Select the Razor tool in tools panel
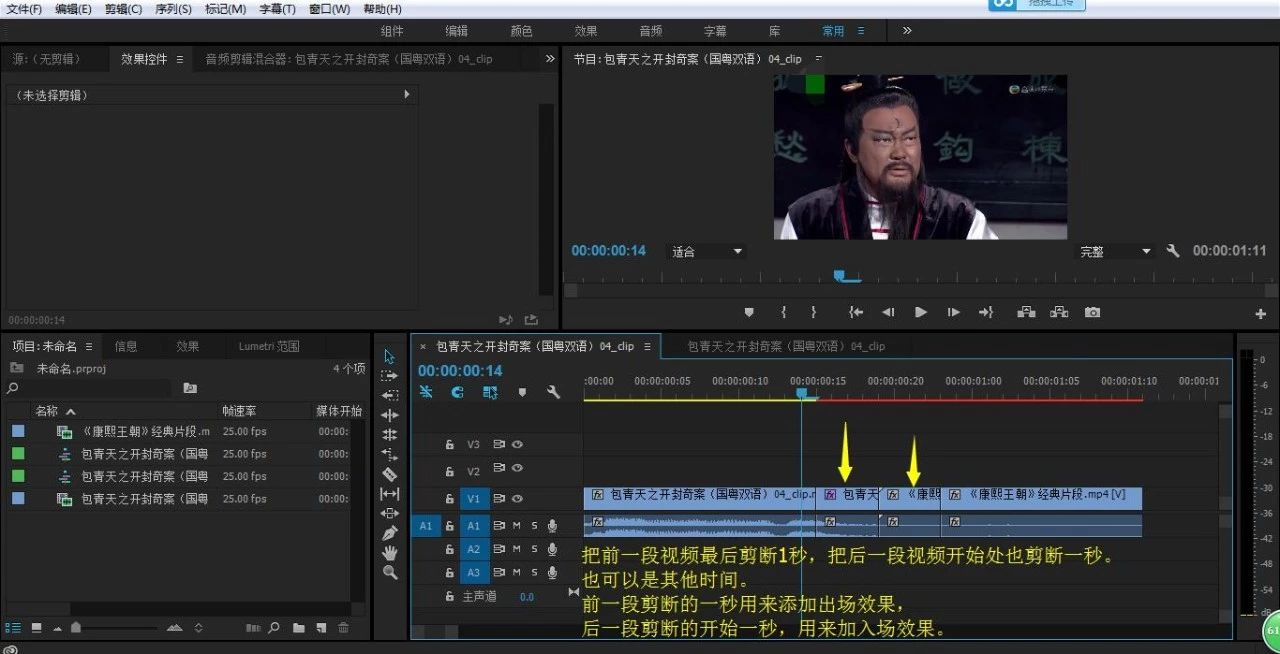 (x=390, y=474)
